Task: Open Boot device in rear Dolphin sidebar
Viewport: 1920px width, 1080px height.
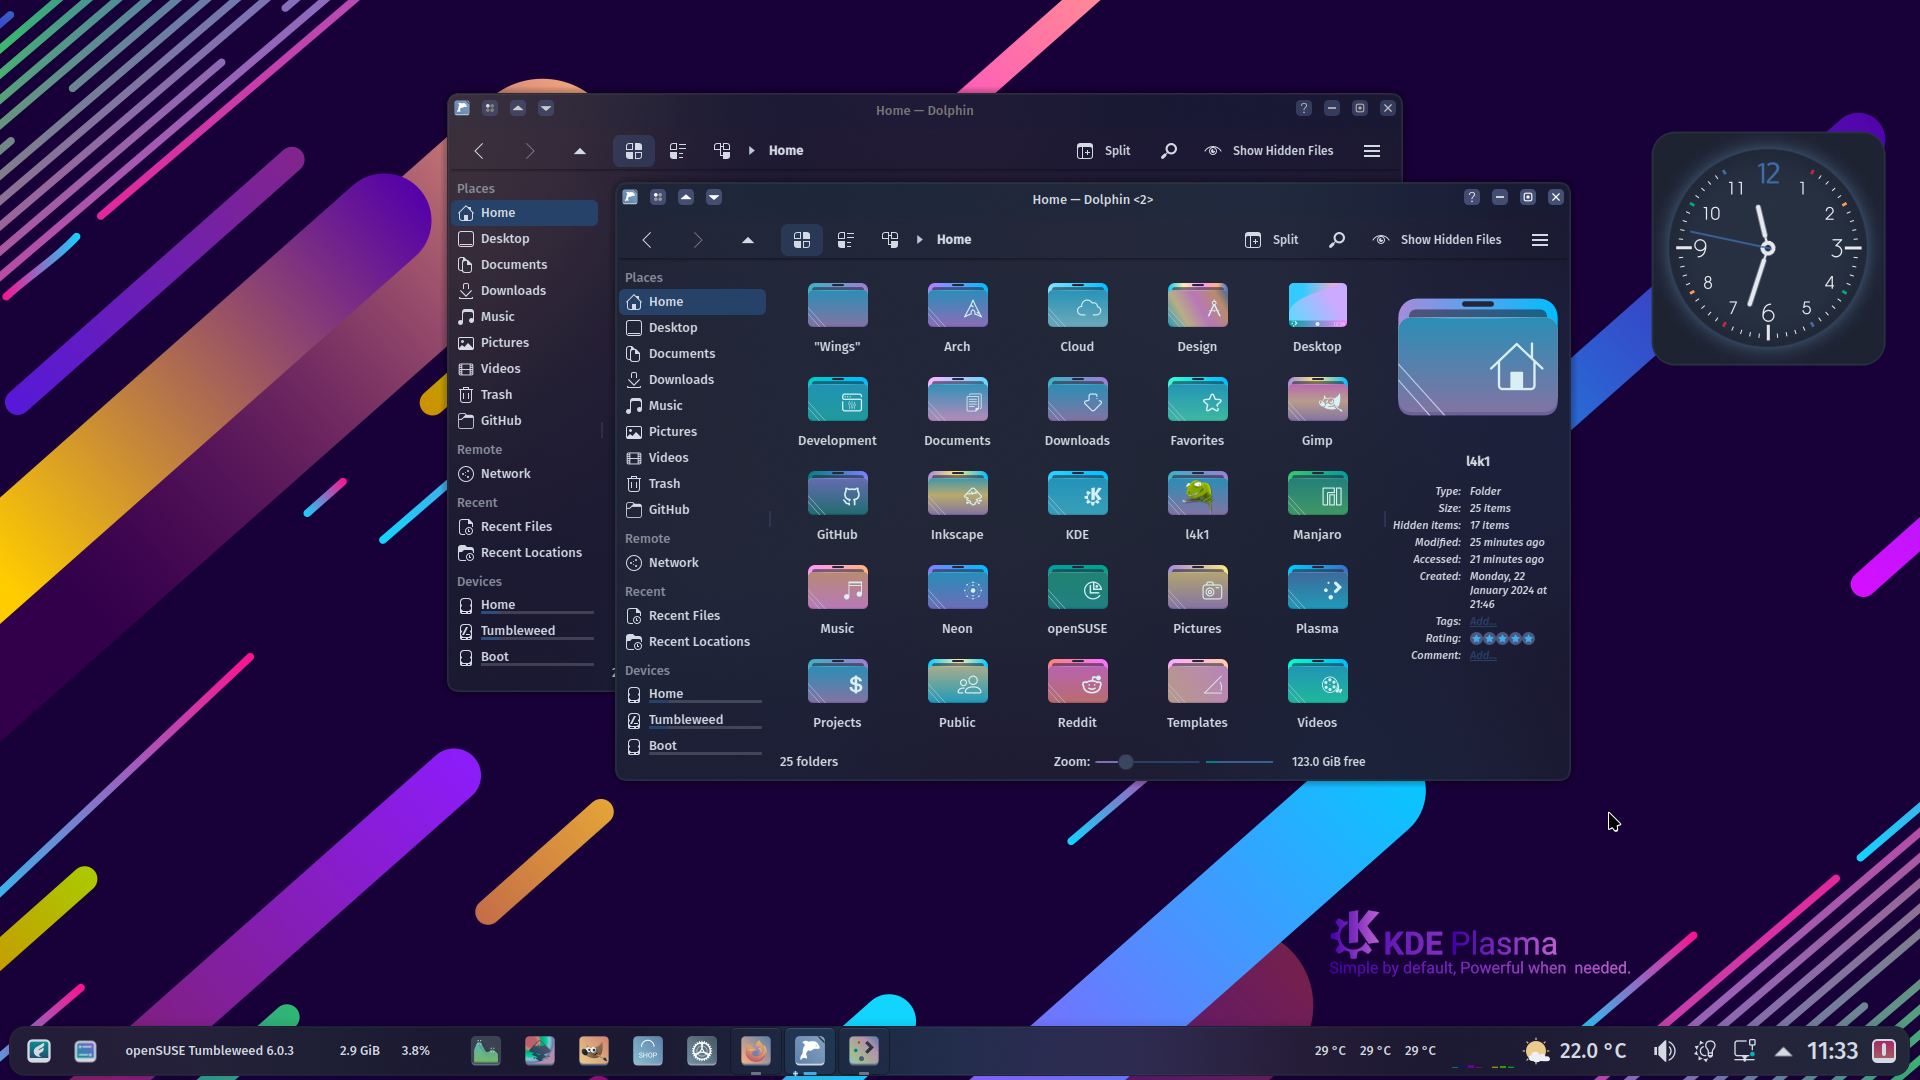Action: [525, 658]
